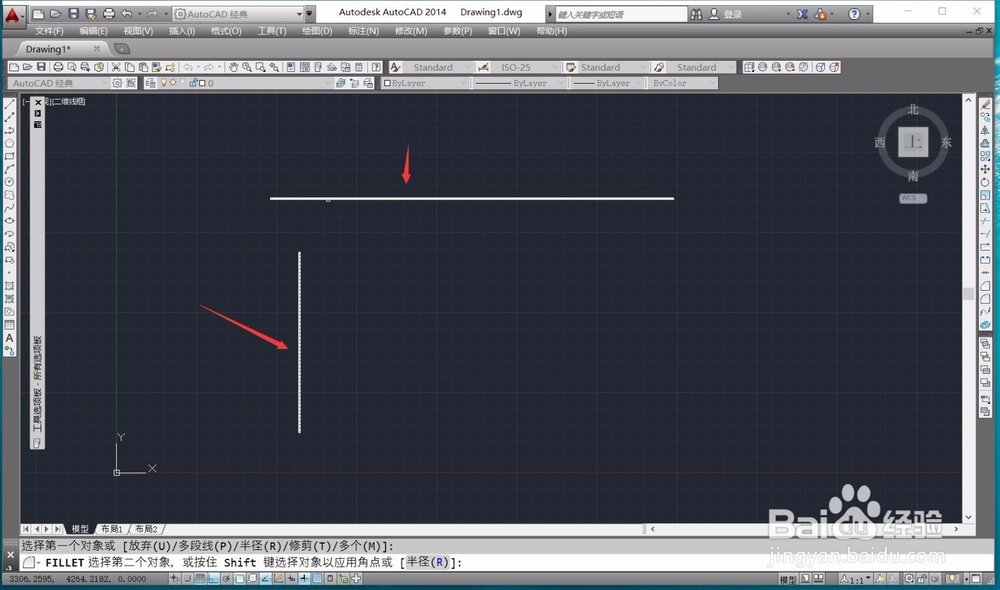This screenshot has width=1000, height=590.
Task: Toggle Grid Display in status bar
Action: click(200, 579)
